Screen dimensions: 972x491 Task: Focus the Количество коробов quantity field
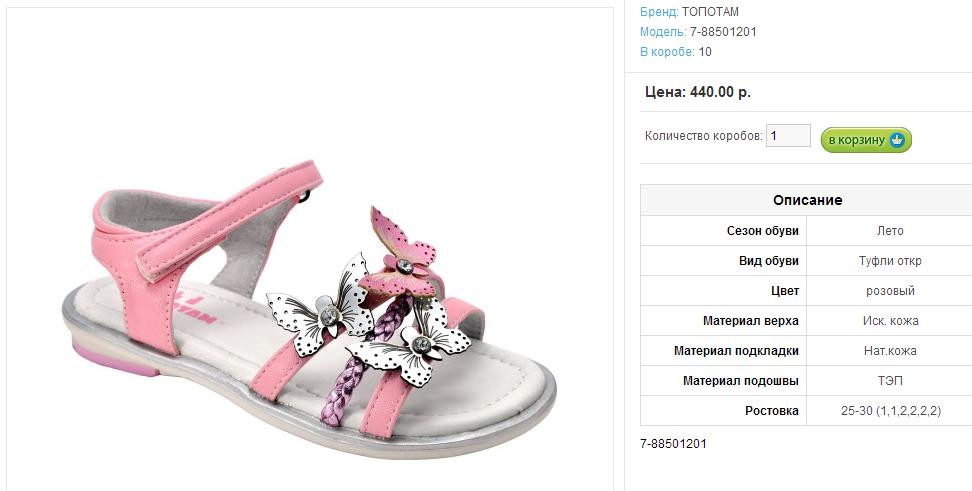click(788, 136)
